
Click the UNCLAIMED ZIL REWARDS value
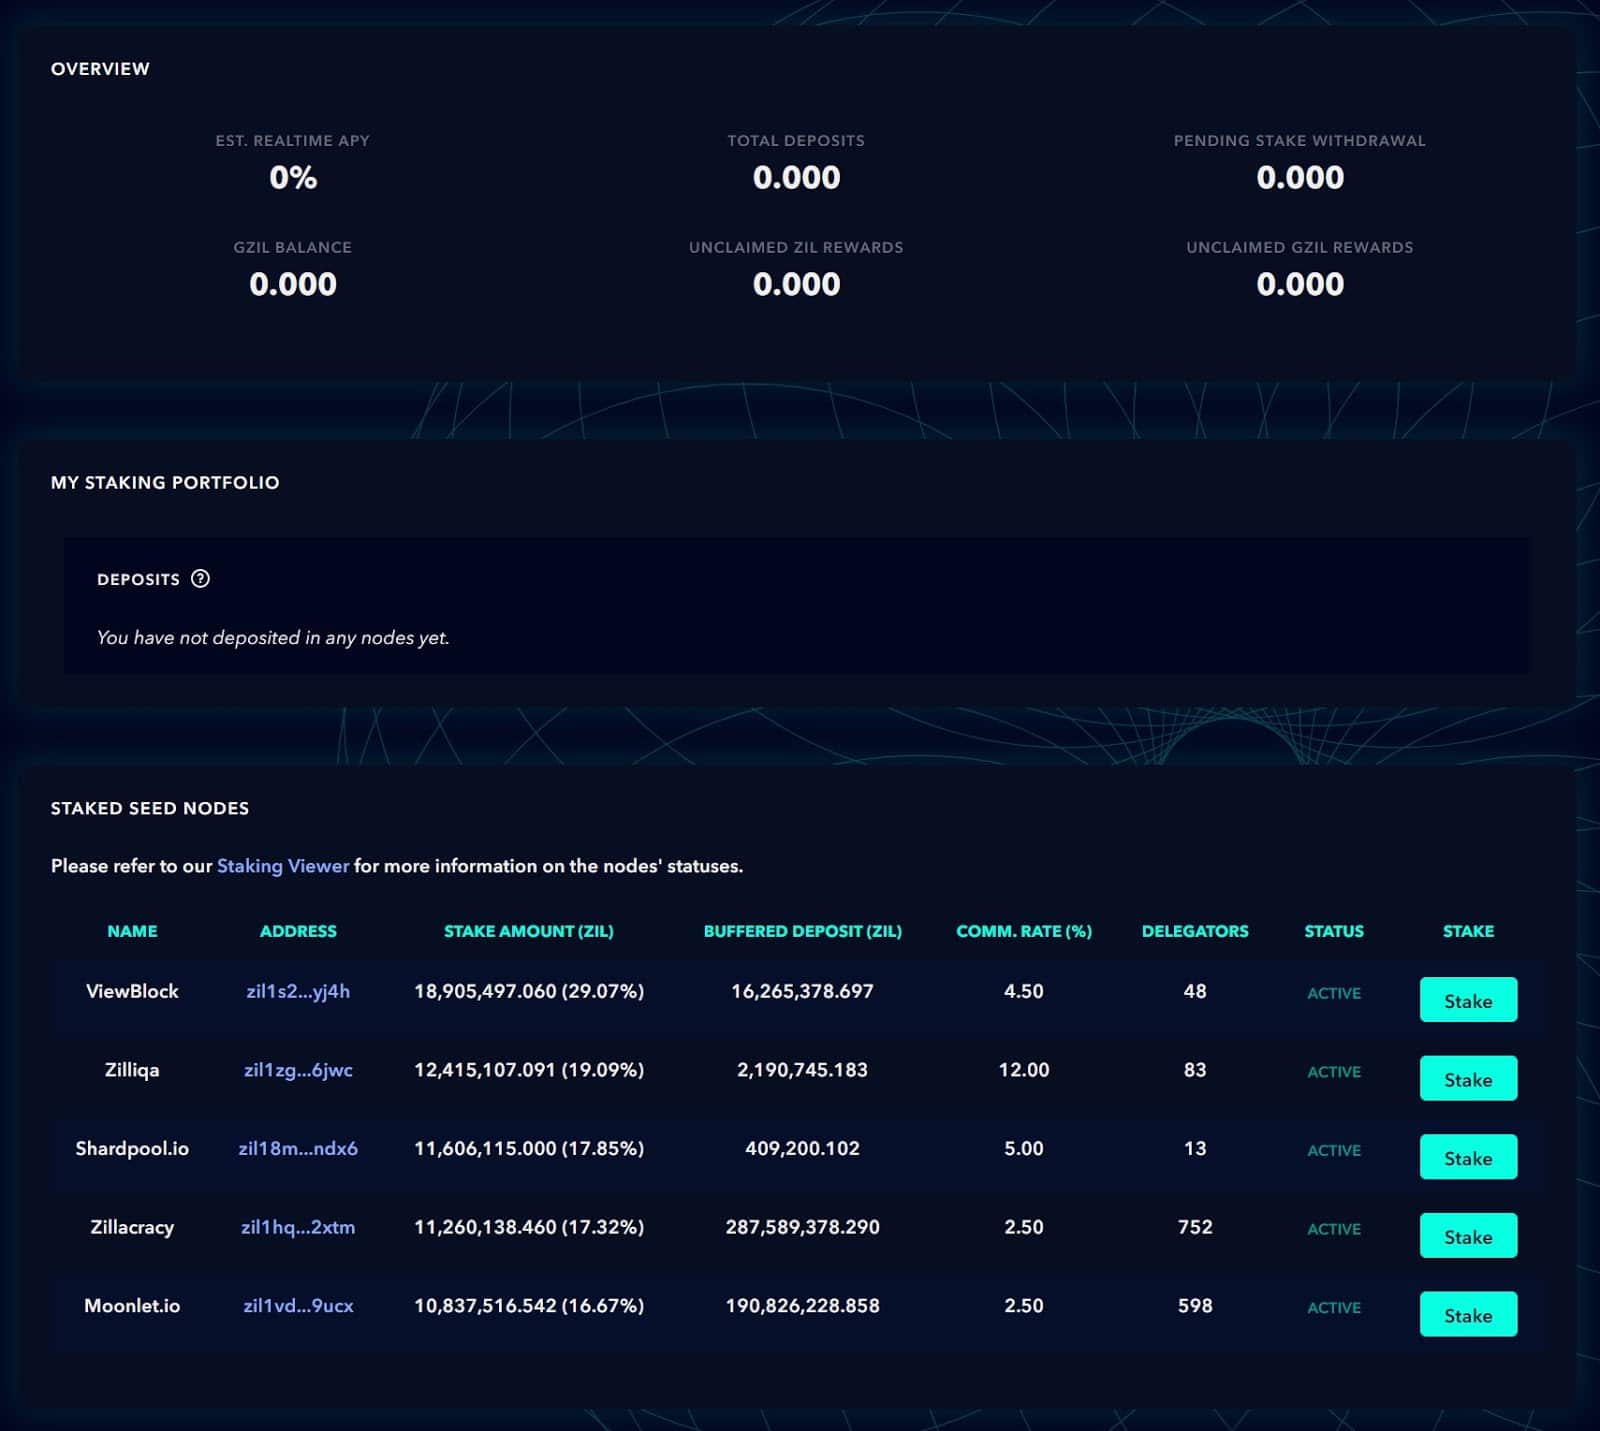(796, 284)
